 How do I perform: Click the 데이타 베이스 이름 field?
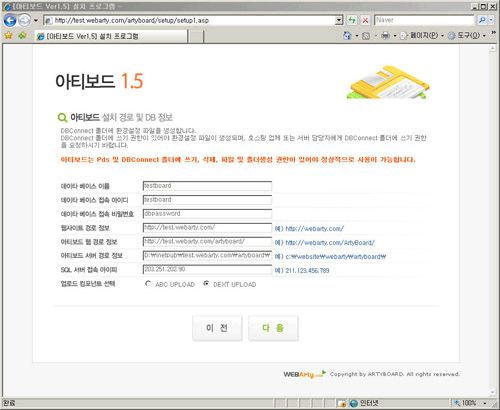tap(207, 186)
